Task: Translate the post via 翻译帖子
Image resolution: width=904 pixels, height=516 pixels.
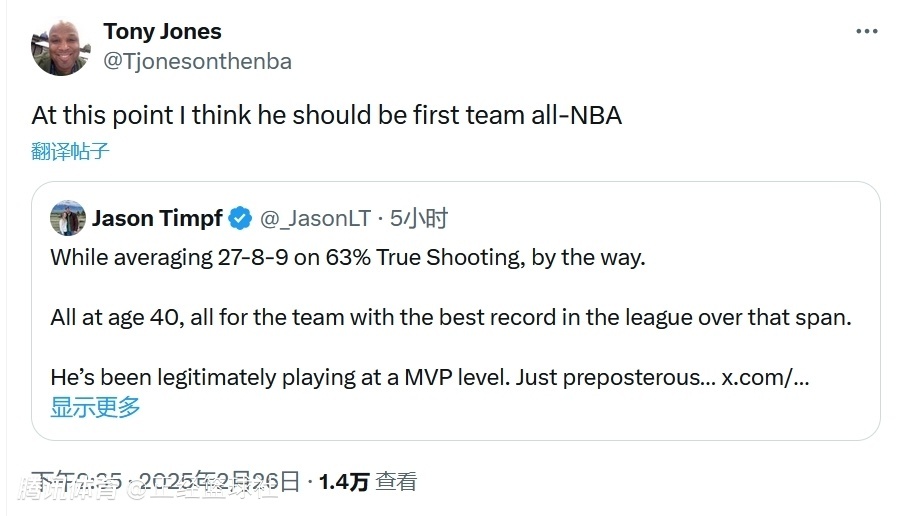Action: (x=70, y=152)
